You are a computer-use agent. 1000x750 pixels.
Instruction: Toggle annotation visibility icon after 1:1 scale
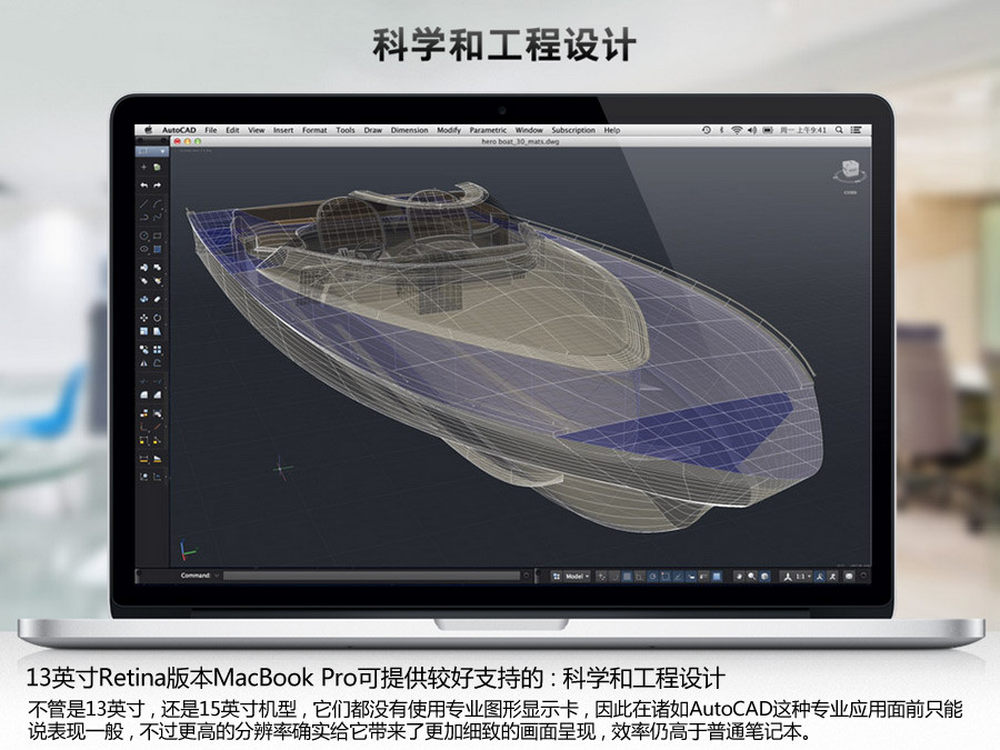point(819,576)
